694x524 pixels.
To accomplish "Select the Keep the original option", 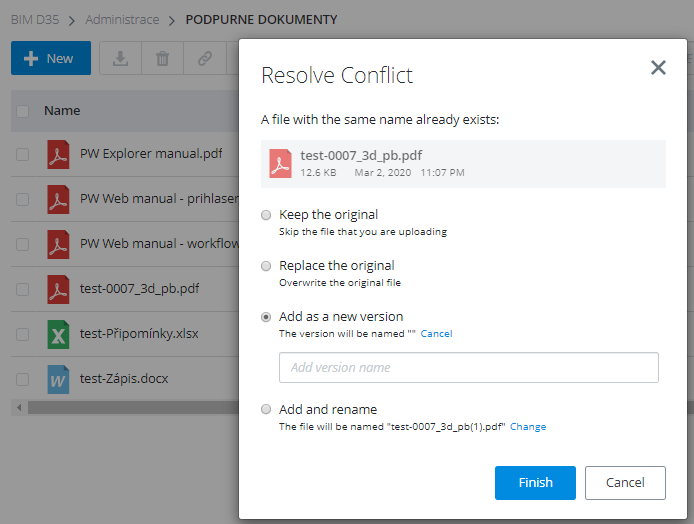I will 266,215.
